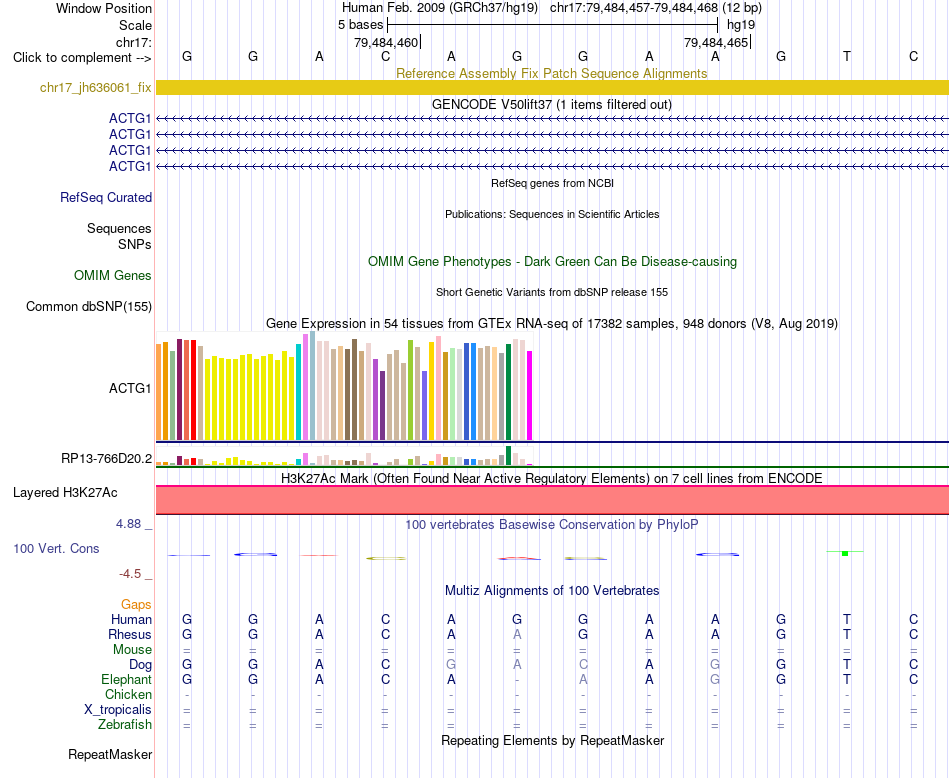Click the Chicken species label
Image resolution: width=950 pixels, height=778 pixels.
click(128, 694)
